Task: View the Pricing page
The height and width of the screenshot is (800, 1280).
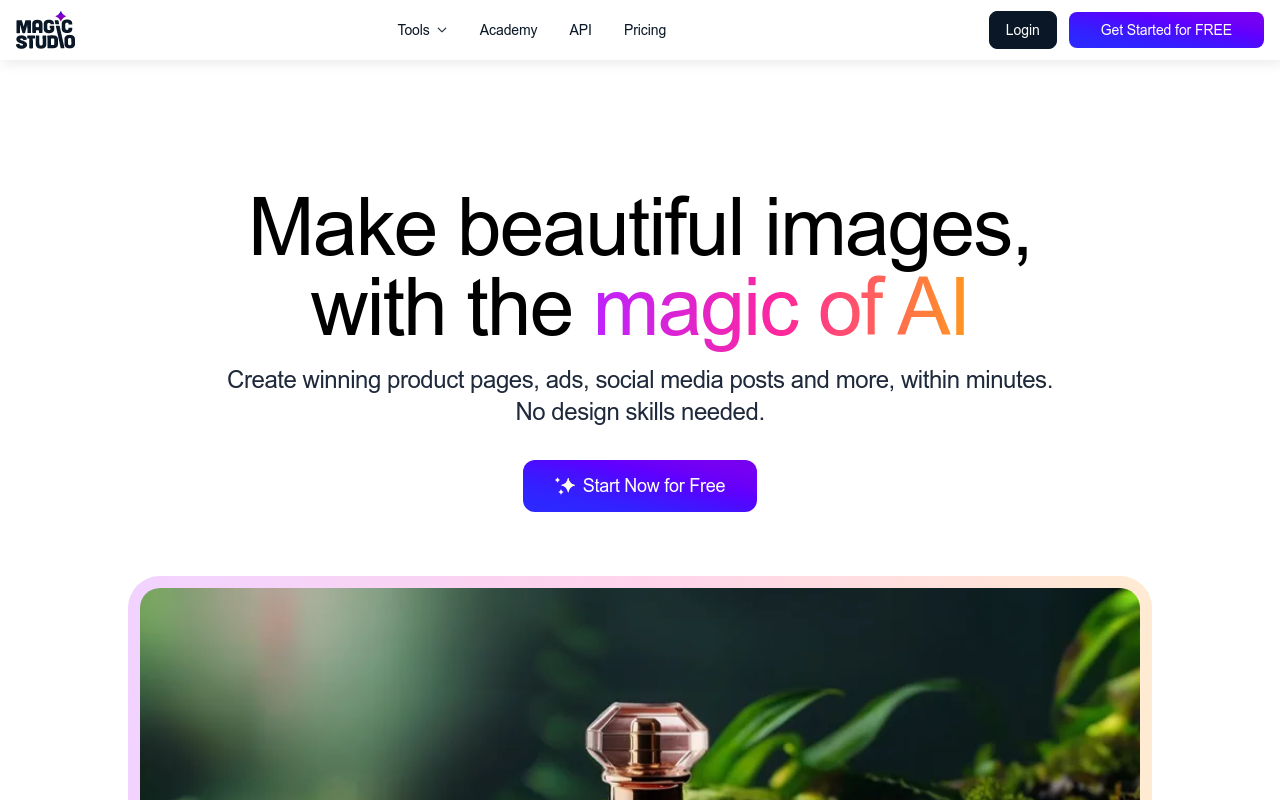Action: pyautogui.click(x=645, y=30)
